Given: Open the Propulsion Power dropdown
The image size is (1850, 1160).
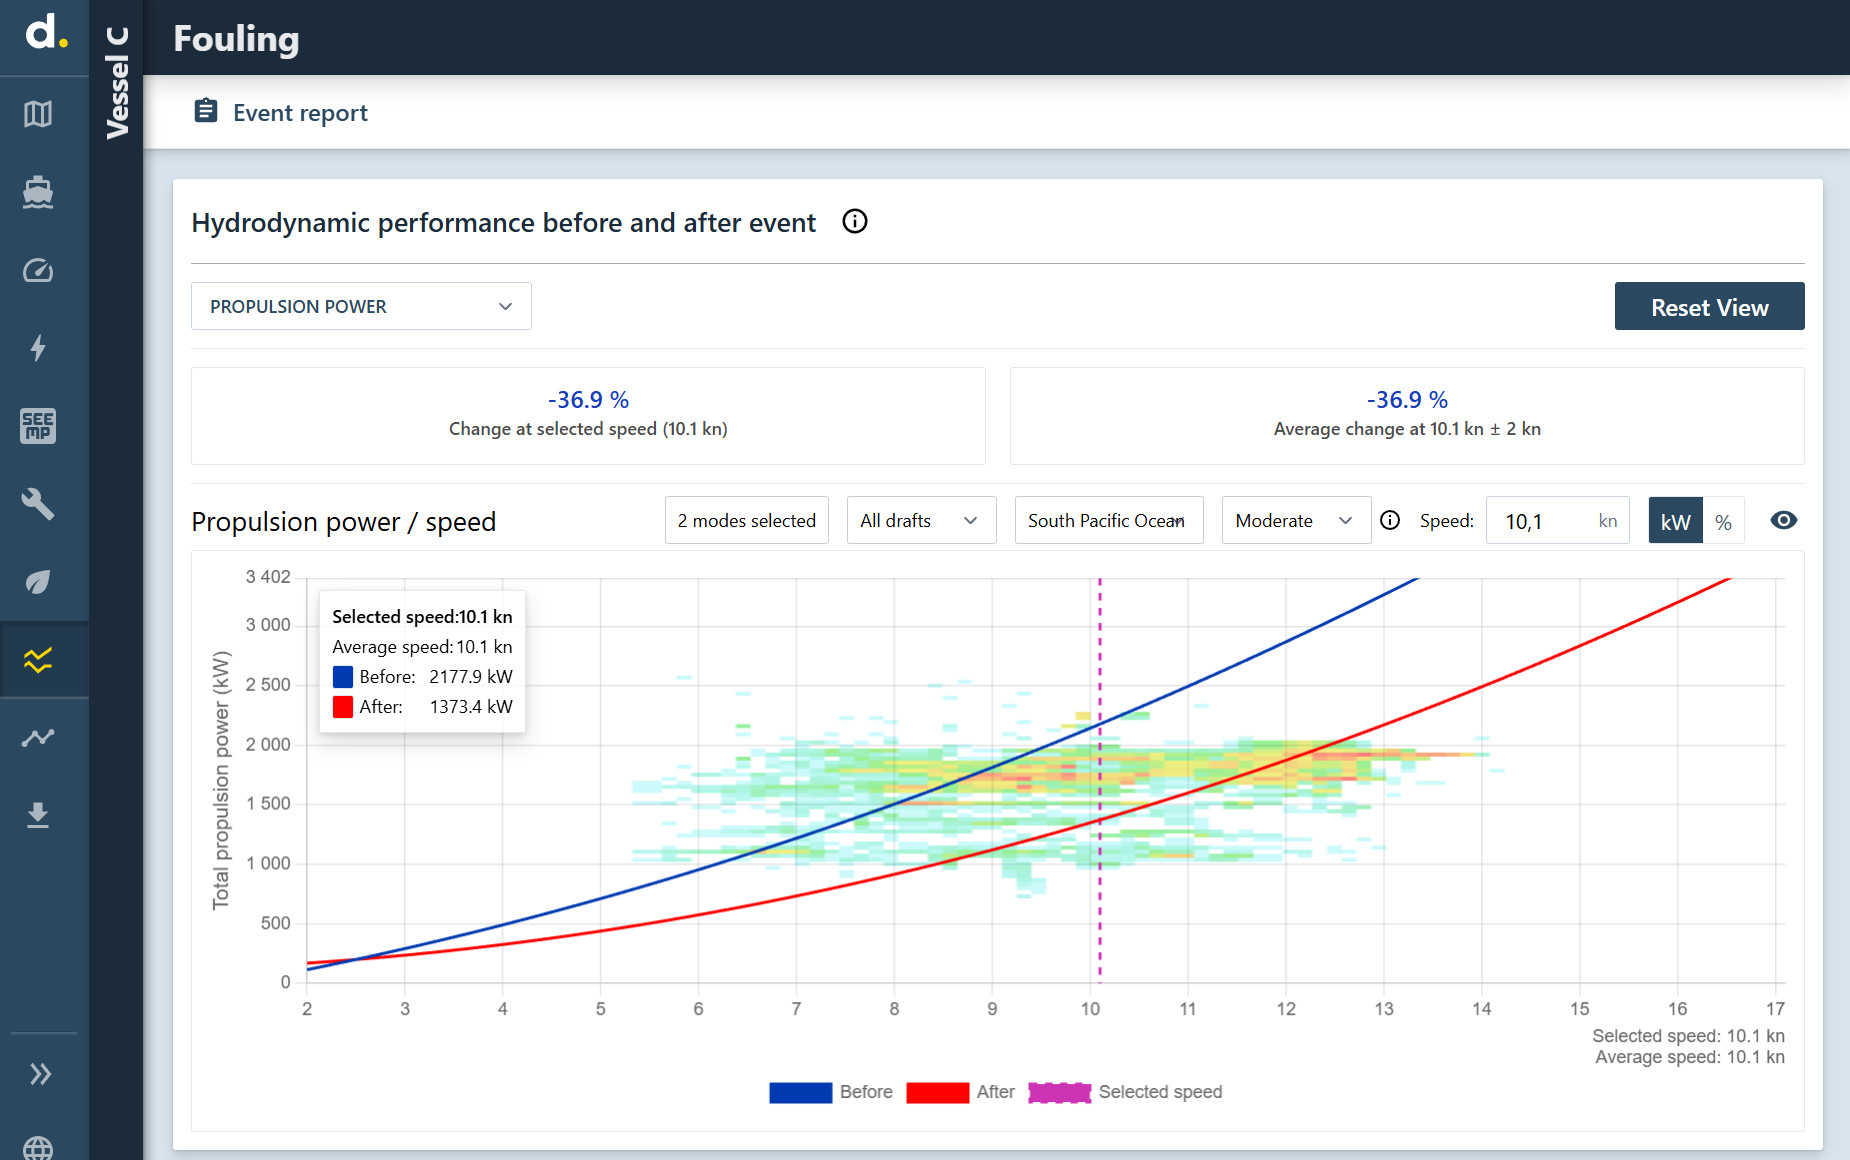Looking at the screenshot, I should (x=361, y=306).
